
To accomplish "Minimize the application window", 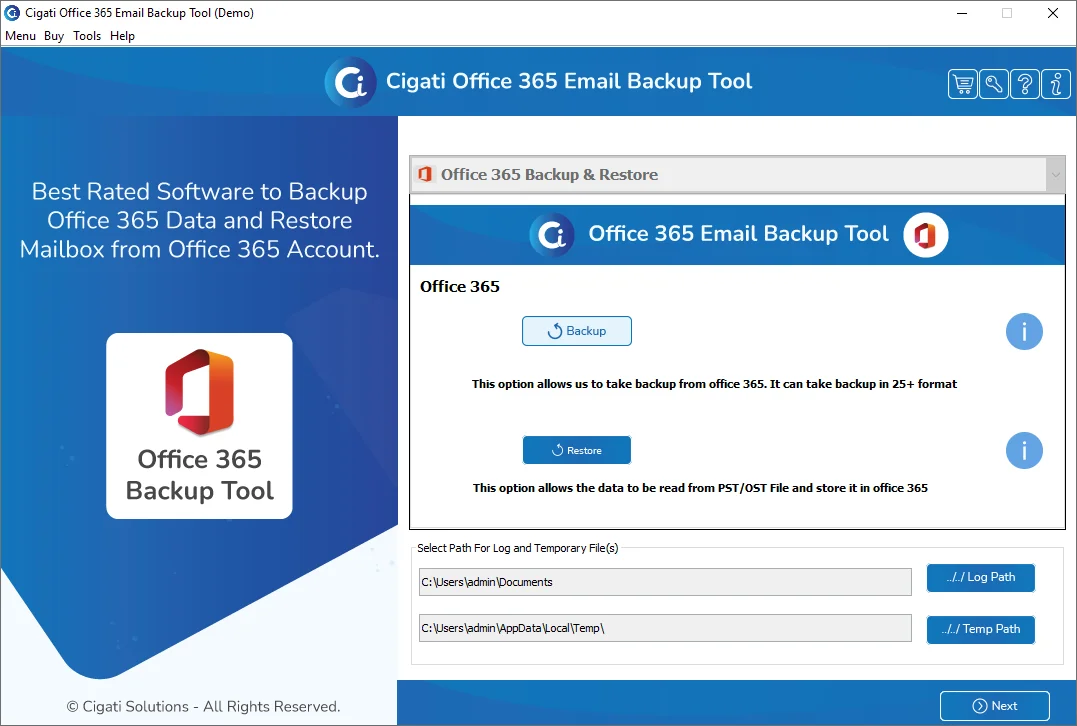I will [x=962, y=13].
